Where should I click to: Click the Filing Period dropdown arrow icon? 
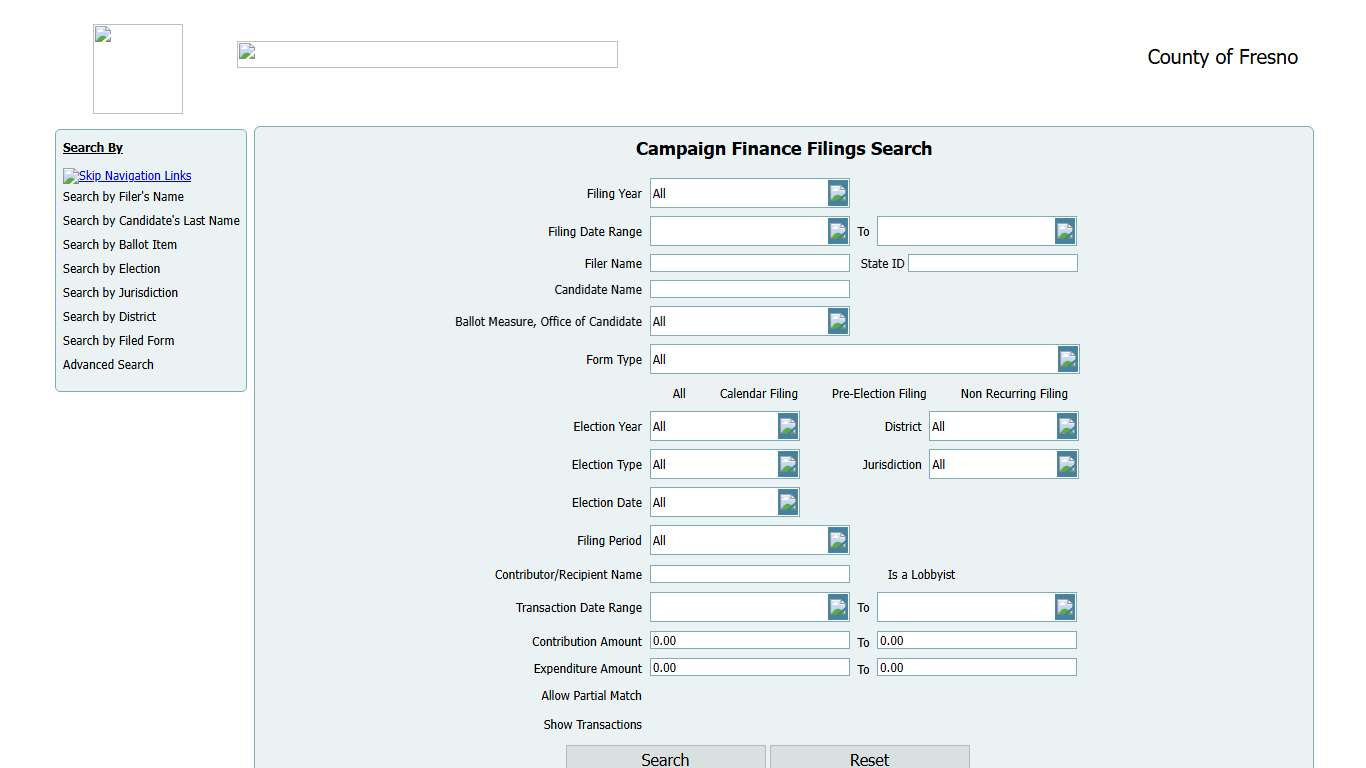(x=838, y=540)
